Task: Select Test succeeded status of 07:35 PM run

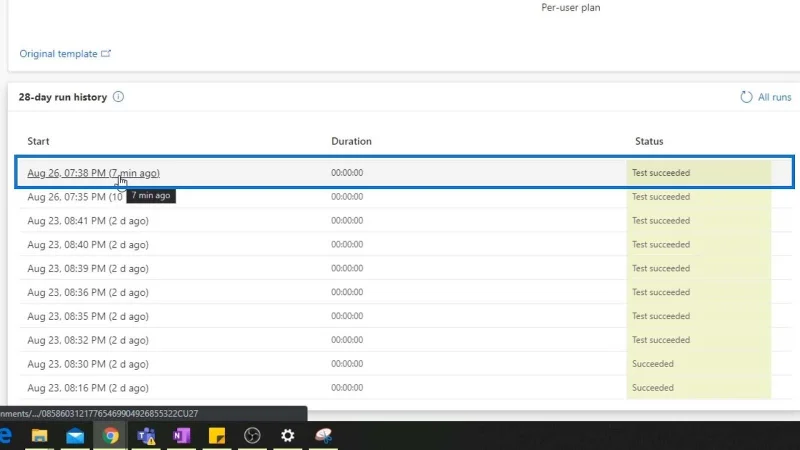Action: point(661,197)
